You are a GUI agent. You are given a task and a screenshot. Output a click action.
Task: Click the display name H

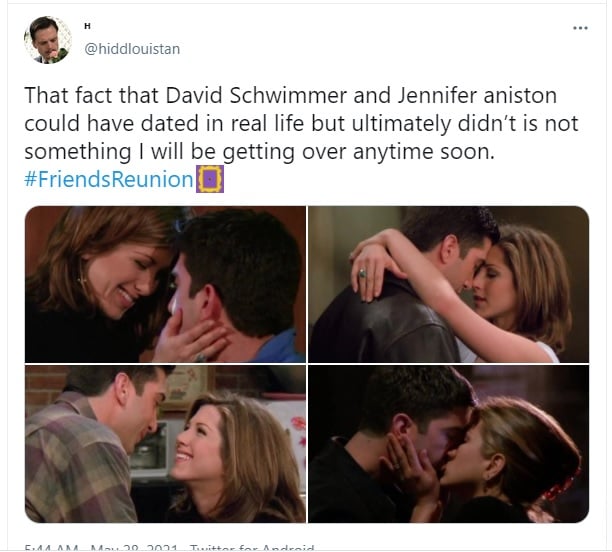87,26
